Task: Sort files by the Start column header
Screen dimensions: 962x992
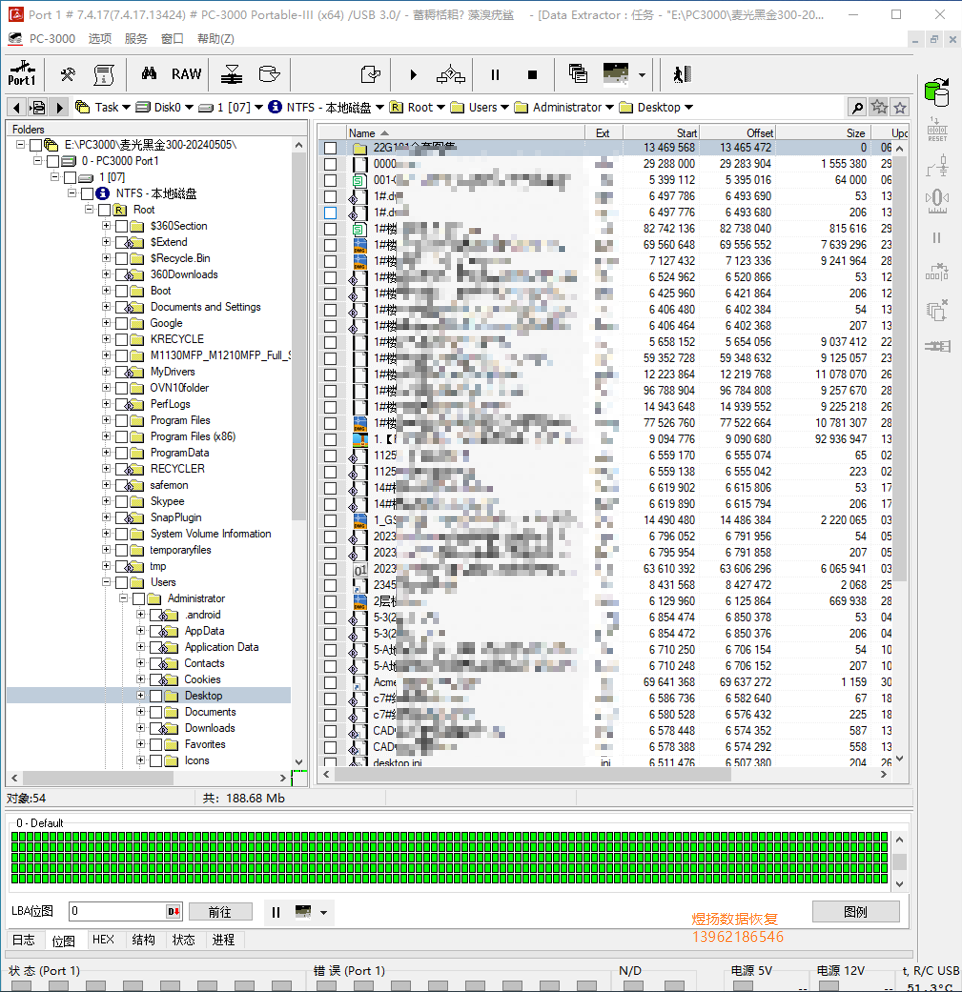Action: click(x=661, y=133)
